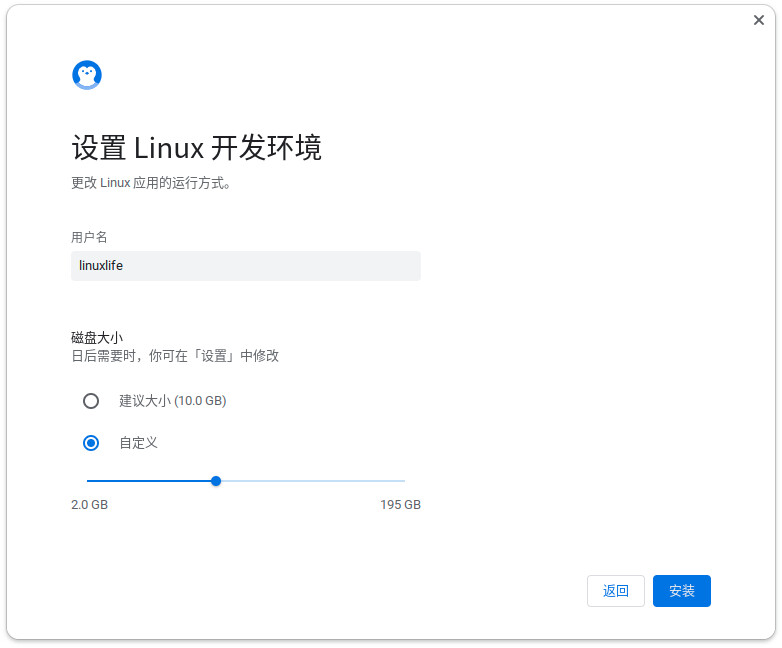Click the 用户名 field label

coord(89,237)
